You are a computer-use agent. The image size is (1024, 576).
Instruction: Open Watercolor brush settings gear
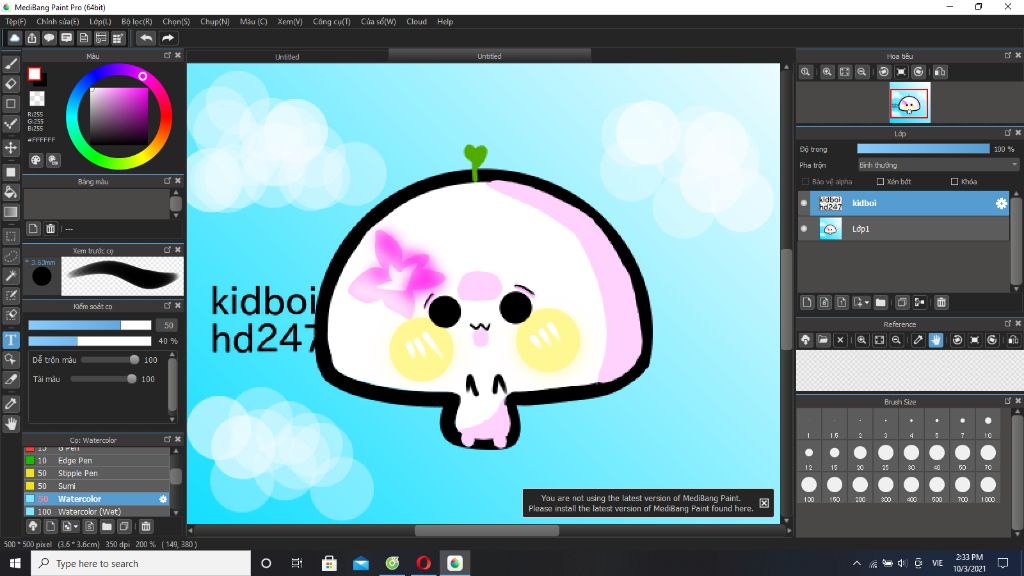[163, 499]
